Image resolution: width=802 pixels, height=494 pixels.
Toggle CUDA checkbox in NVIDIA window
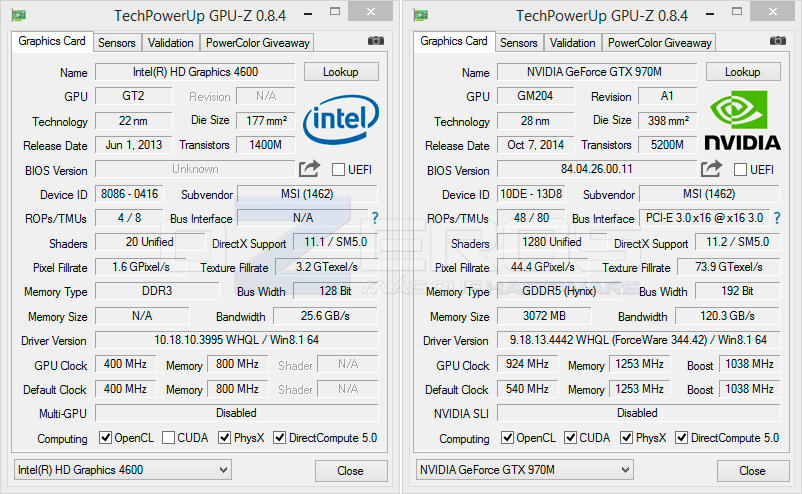570,438
